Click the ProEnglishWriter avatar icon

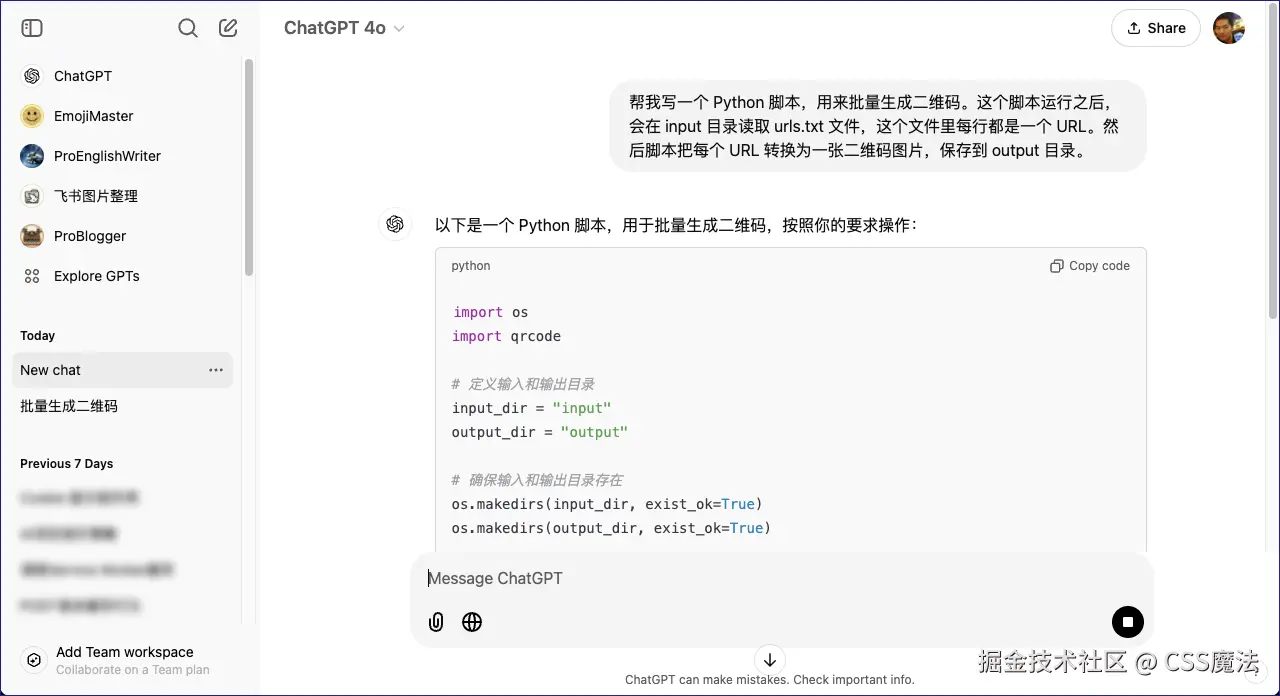click(32, 156)
